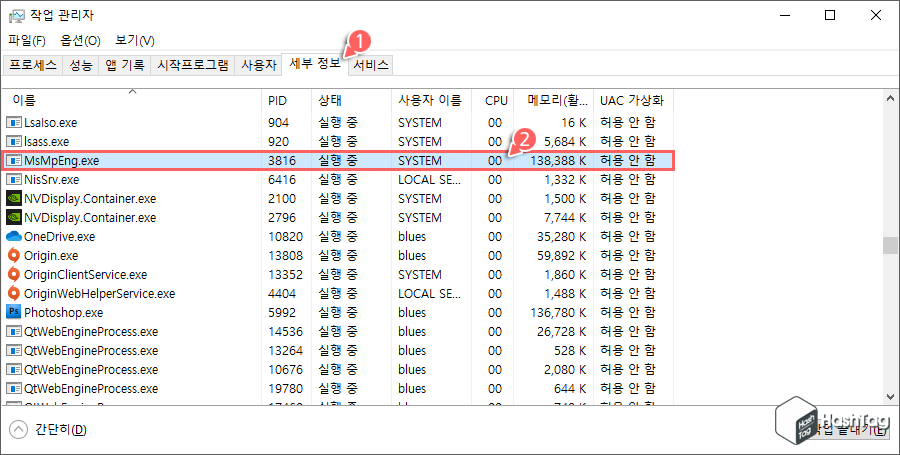Collapse view with 간단히(D) expander
Viewport: 900px width, 455px height.
[48, 430]
